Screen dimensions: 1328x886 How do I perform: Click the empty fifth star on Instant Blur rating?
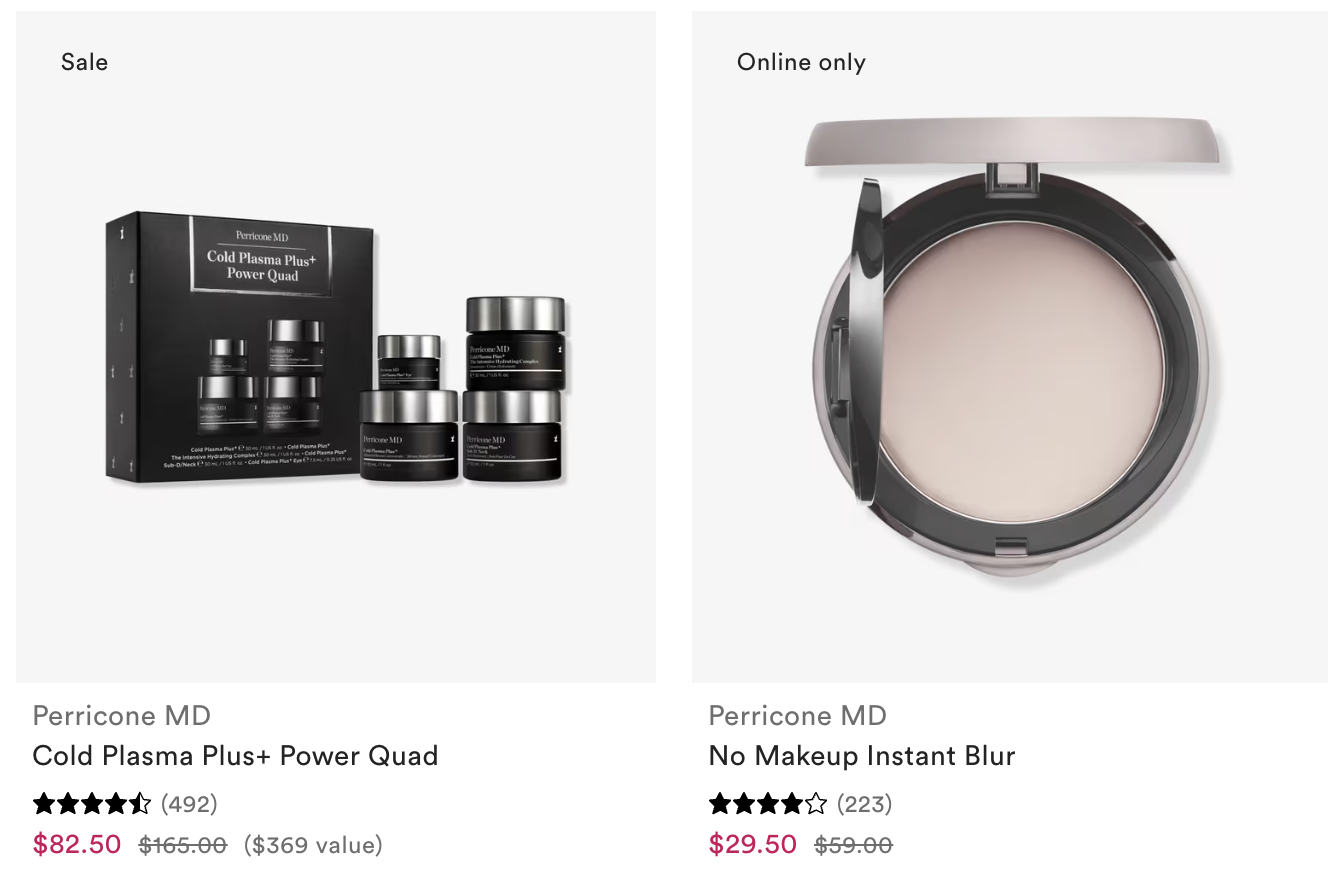[x=817, y=804]
